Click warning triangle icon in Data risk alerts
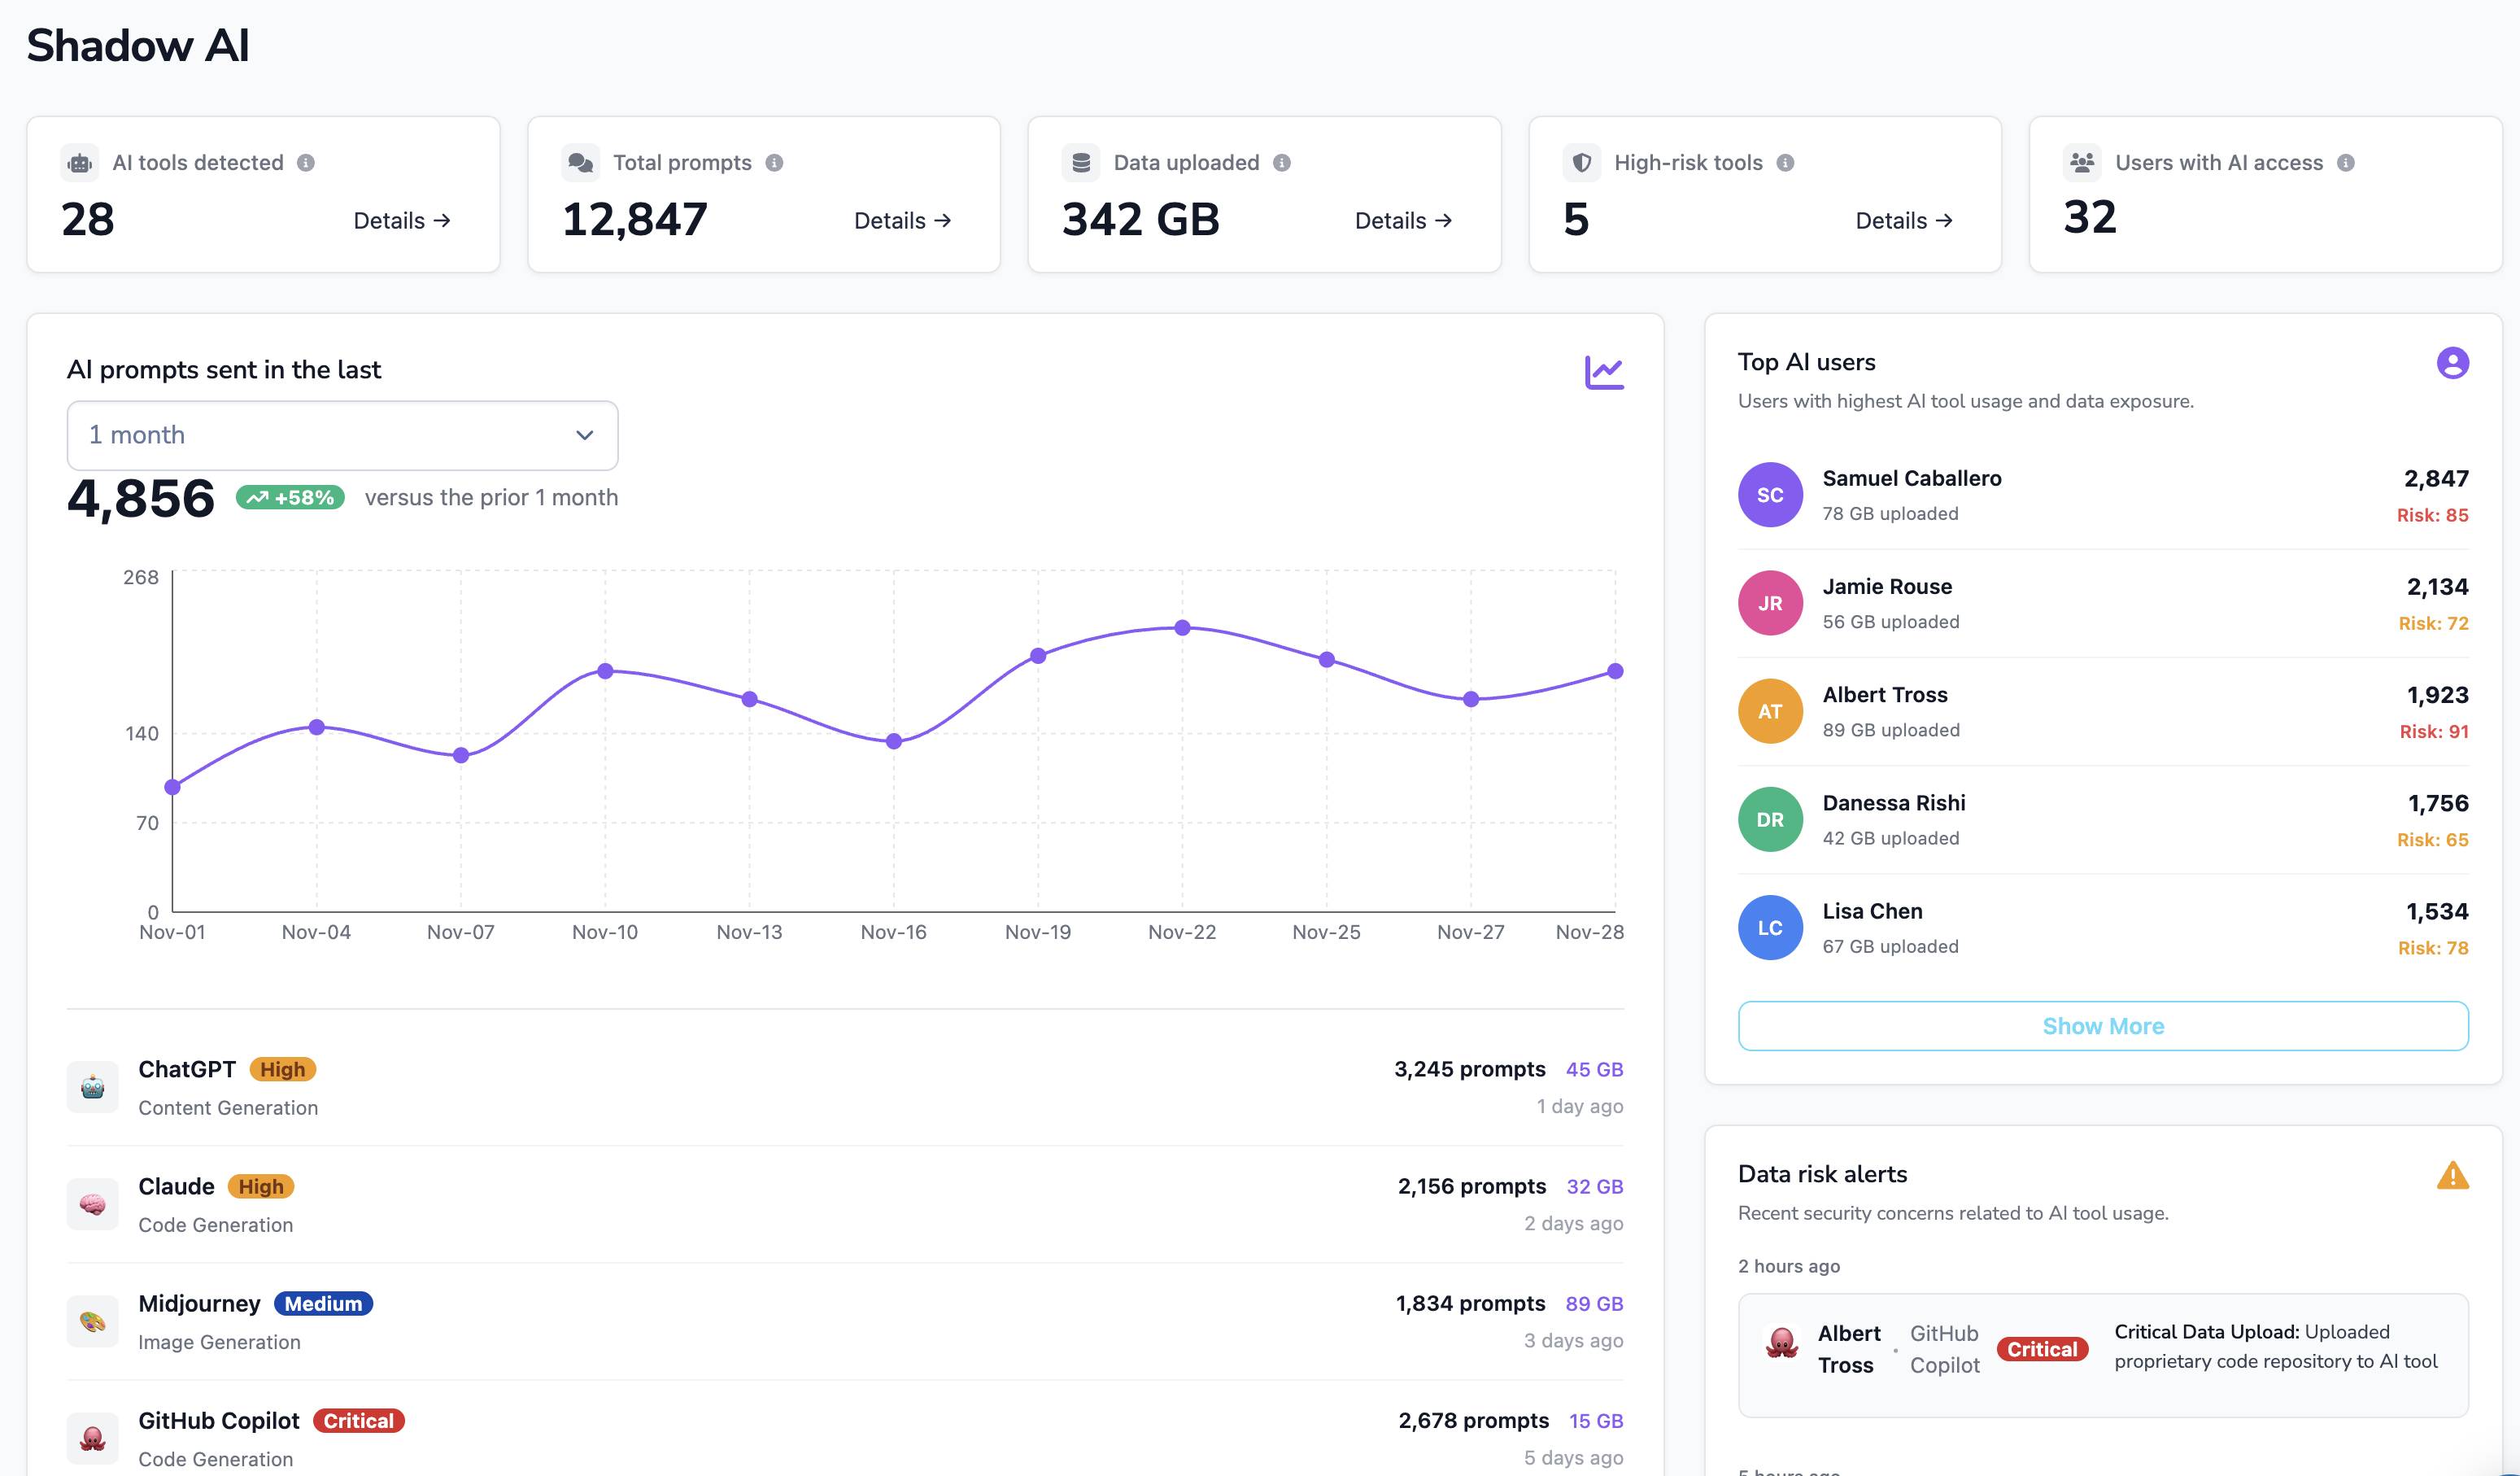 (x=2452, y=1175)
